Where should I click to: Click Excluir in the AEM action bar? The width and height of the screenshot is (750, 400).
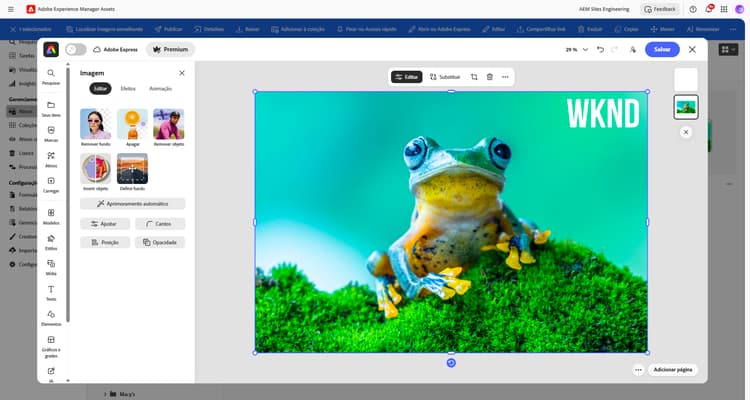tap(590, 29)
